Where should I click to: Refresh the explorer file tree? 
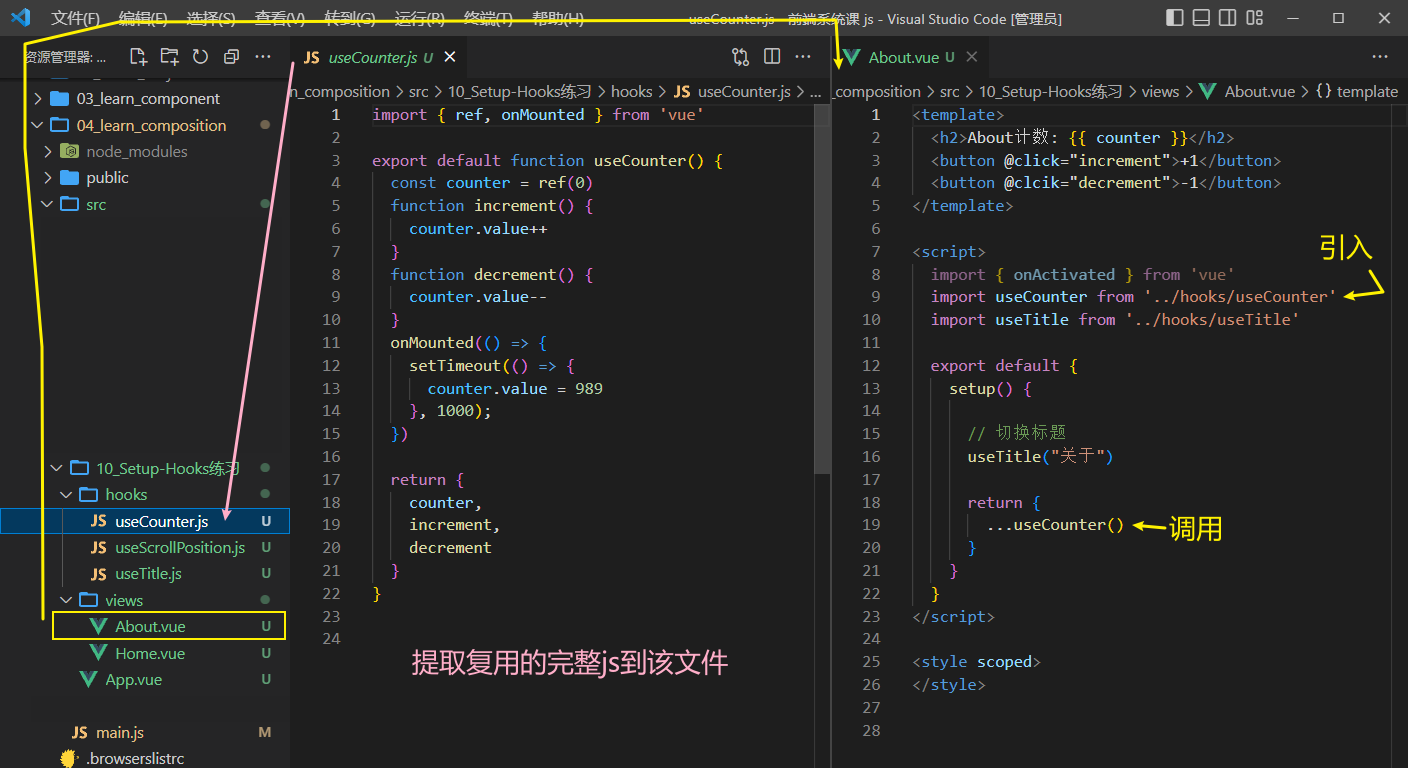tap(200, 57)
